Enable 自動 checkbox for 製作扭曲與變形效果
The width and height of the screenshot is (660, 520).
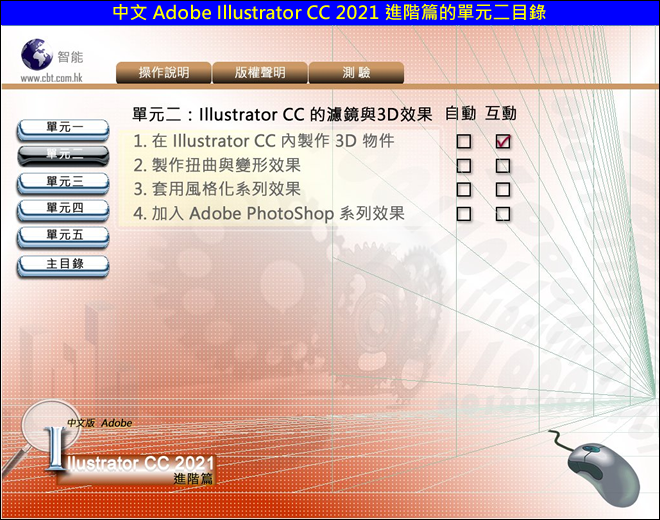(464, 166)
